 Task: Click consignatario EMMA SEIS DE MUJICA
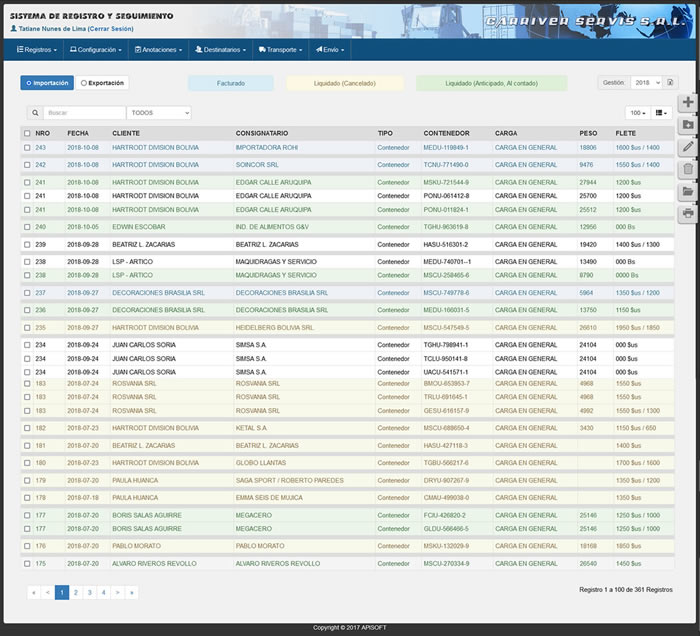pos(269,498)
